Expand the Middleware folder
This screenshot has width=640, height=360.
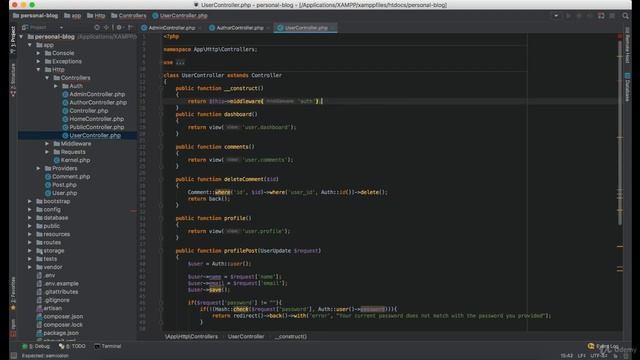tap(47, 144)
